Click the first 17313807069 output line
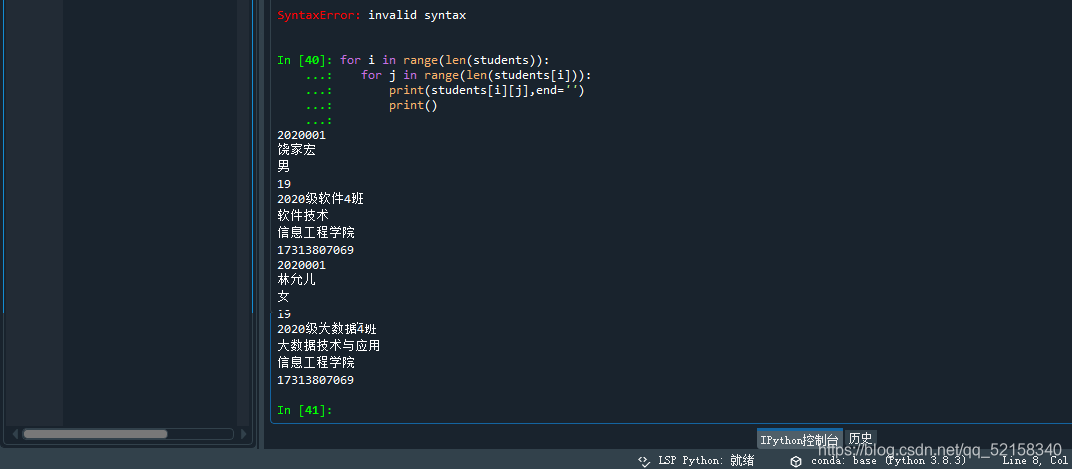 click(315, 250)
